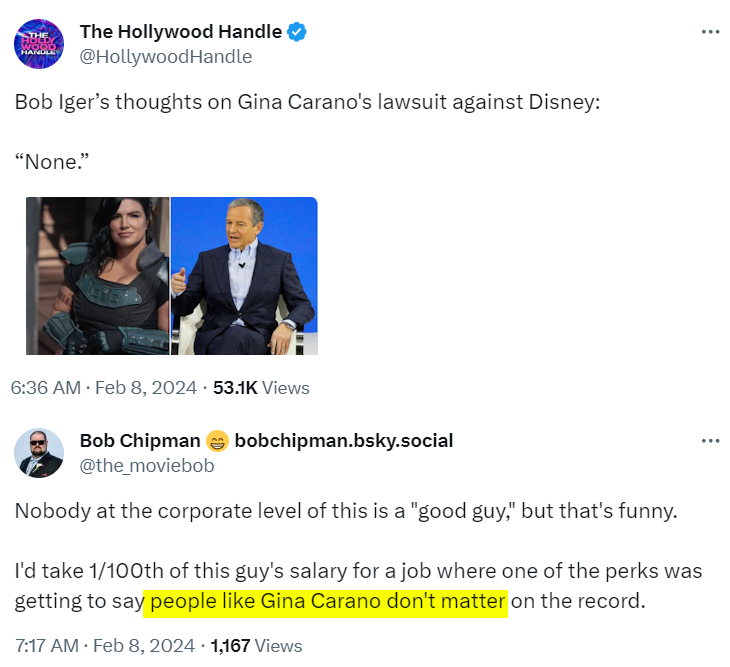730x667 pixels.
Task: Open the Bob Chipman display name link
Action: point(139,441)
